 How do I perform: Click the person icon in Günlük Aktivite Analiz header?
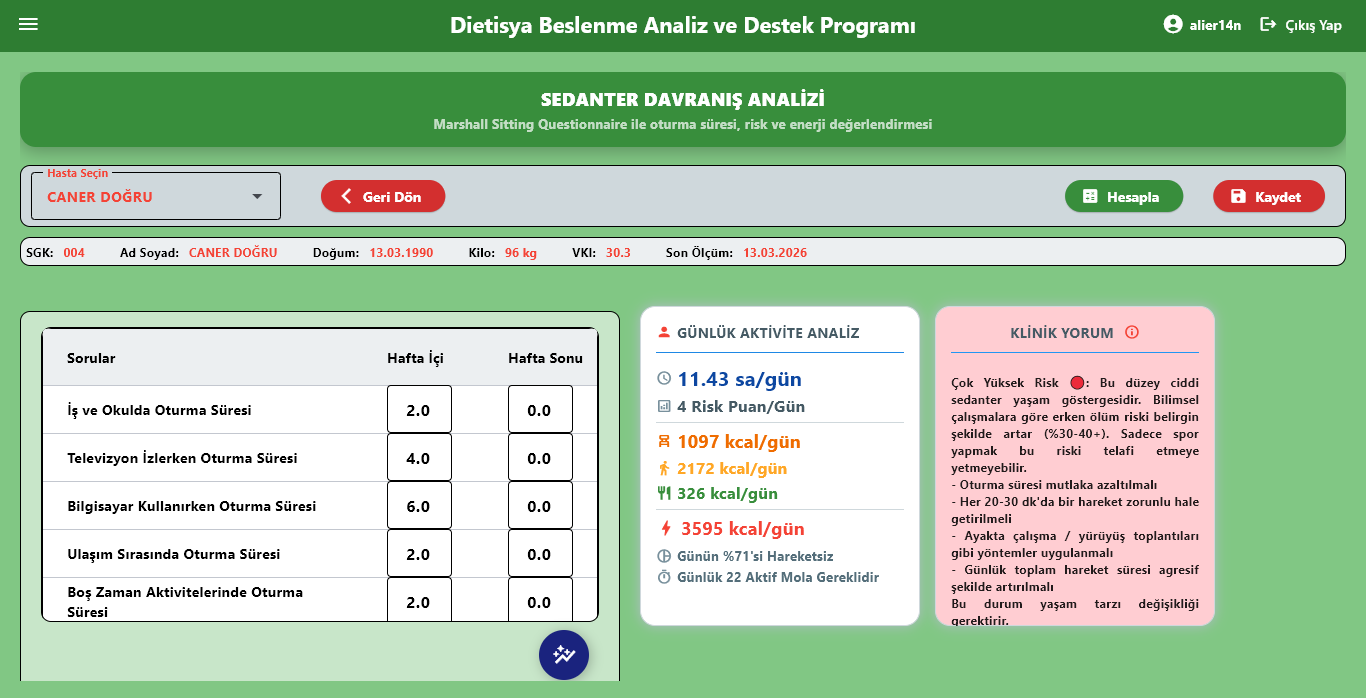664,333
